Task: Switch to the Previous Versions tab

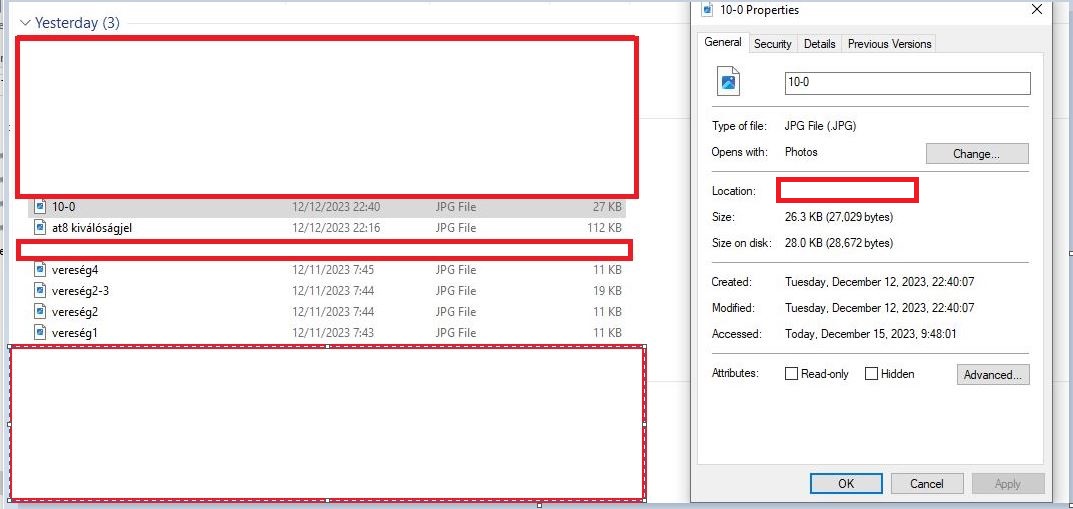Action: [889, 44]
